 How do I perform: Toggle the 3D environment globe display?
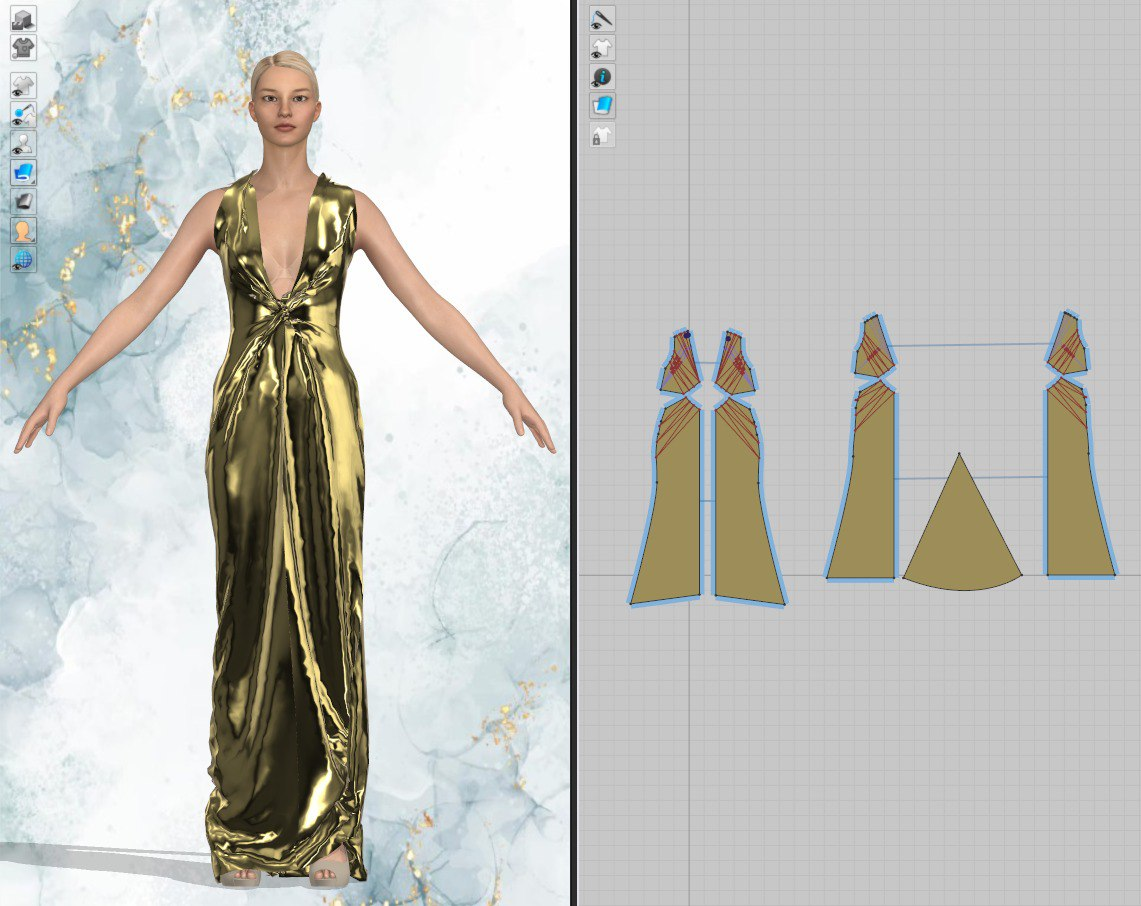tap(23, 260)
